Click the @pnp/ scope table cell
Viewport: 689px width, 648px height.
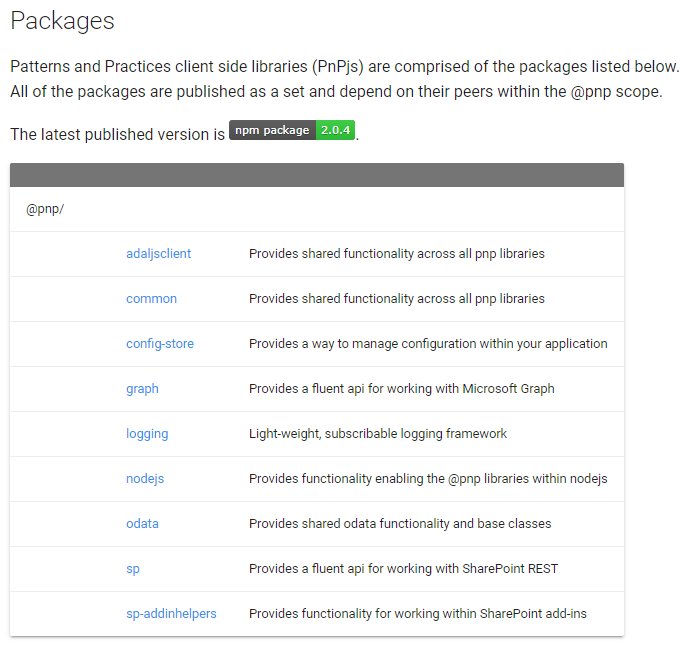(45, 209)
